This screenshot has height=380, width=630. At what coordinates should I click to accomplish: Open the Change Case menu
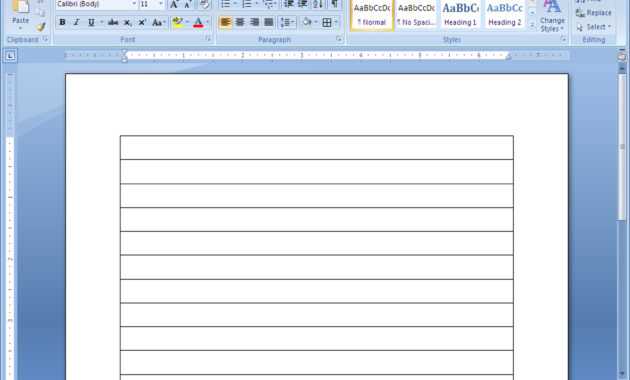coord(158,22)
